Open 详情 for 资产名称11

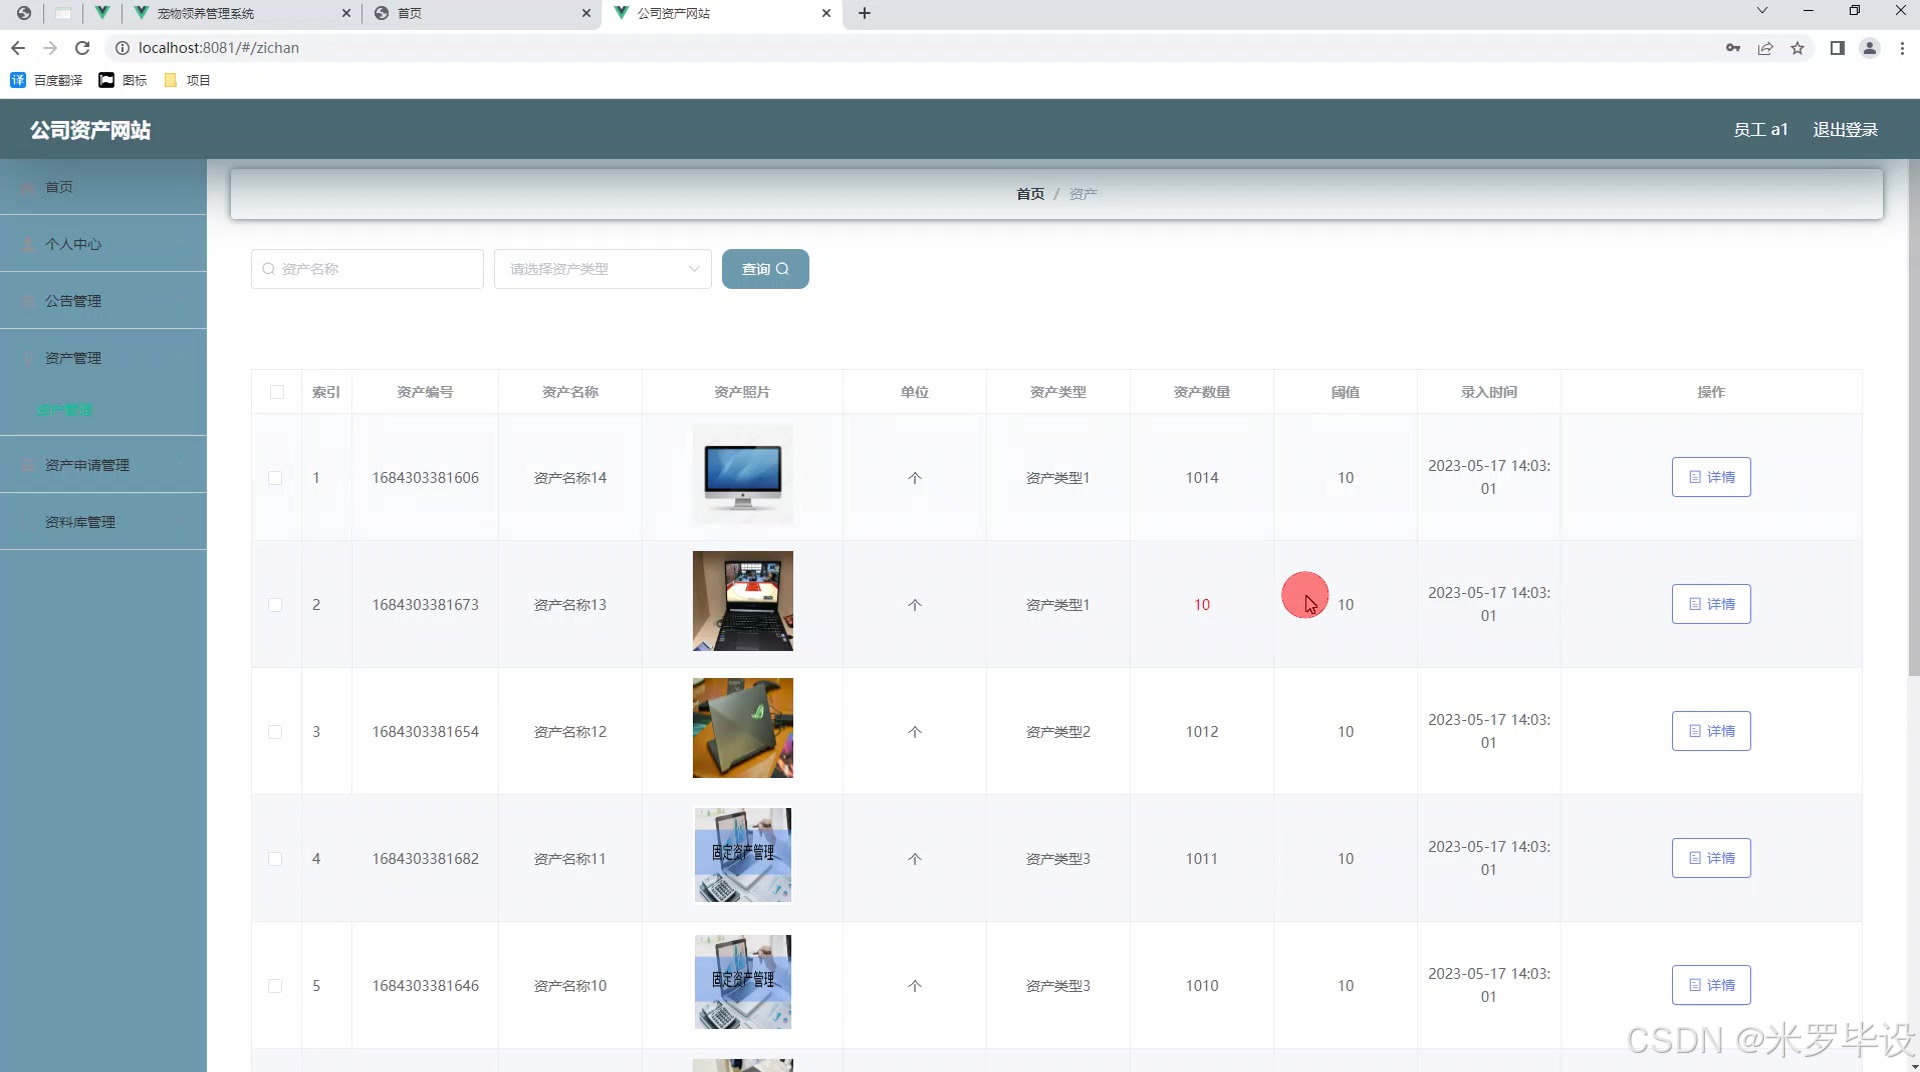tap(1711, 858)
